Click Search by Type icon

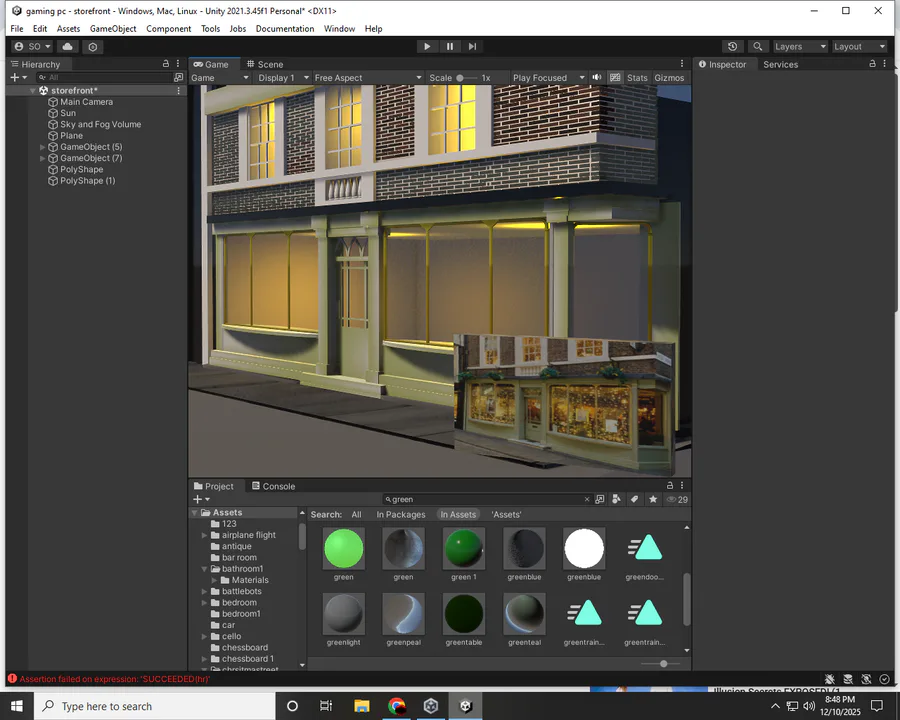pyautogui.click(x=616, y=500)
